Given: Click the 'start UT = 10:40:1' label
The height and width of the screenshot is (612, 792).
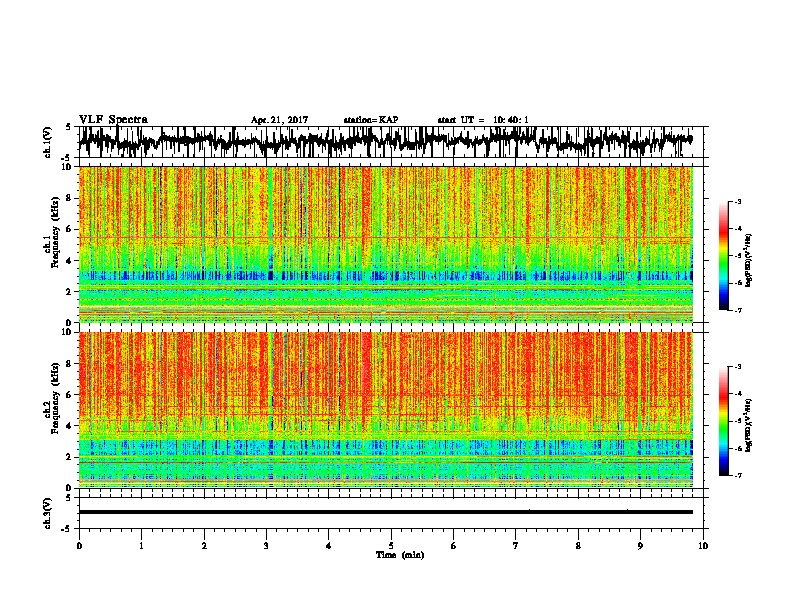Looking at the screenshot, I should tap(483, 120).
